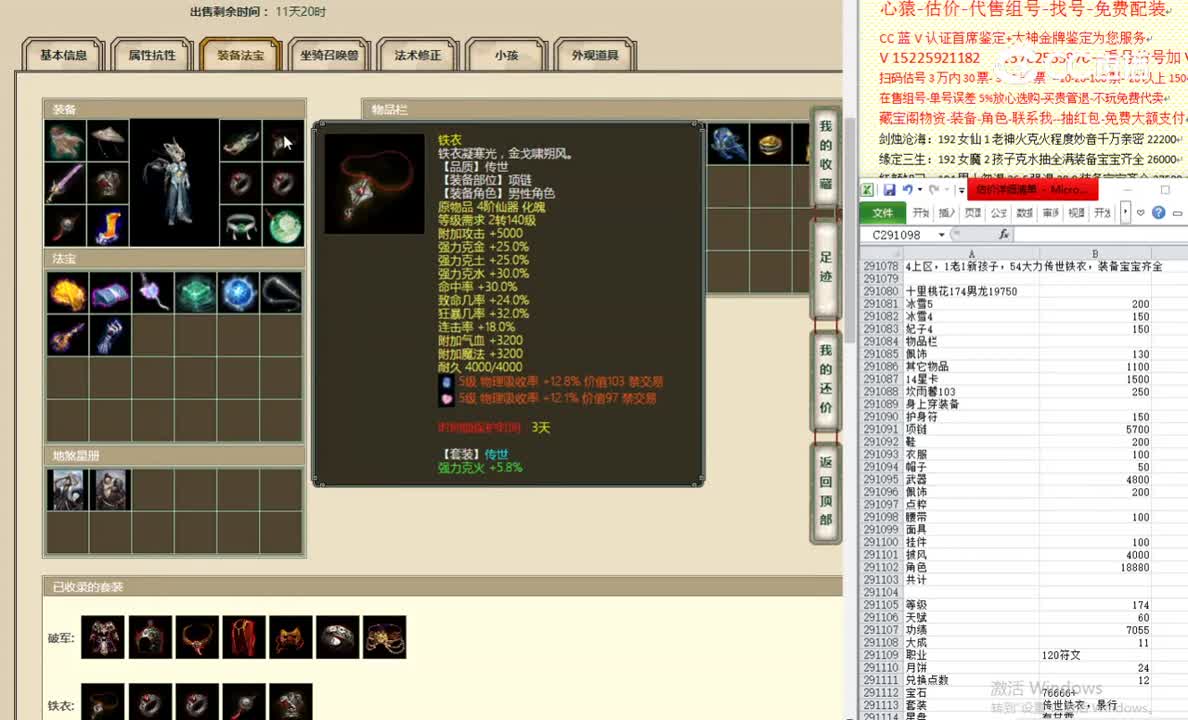The image size is (1188, 720).
Task: Select the 装备法宝 tab
Action: [x=240, y=55]
